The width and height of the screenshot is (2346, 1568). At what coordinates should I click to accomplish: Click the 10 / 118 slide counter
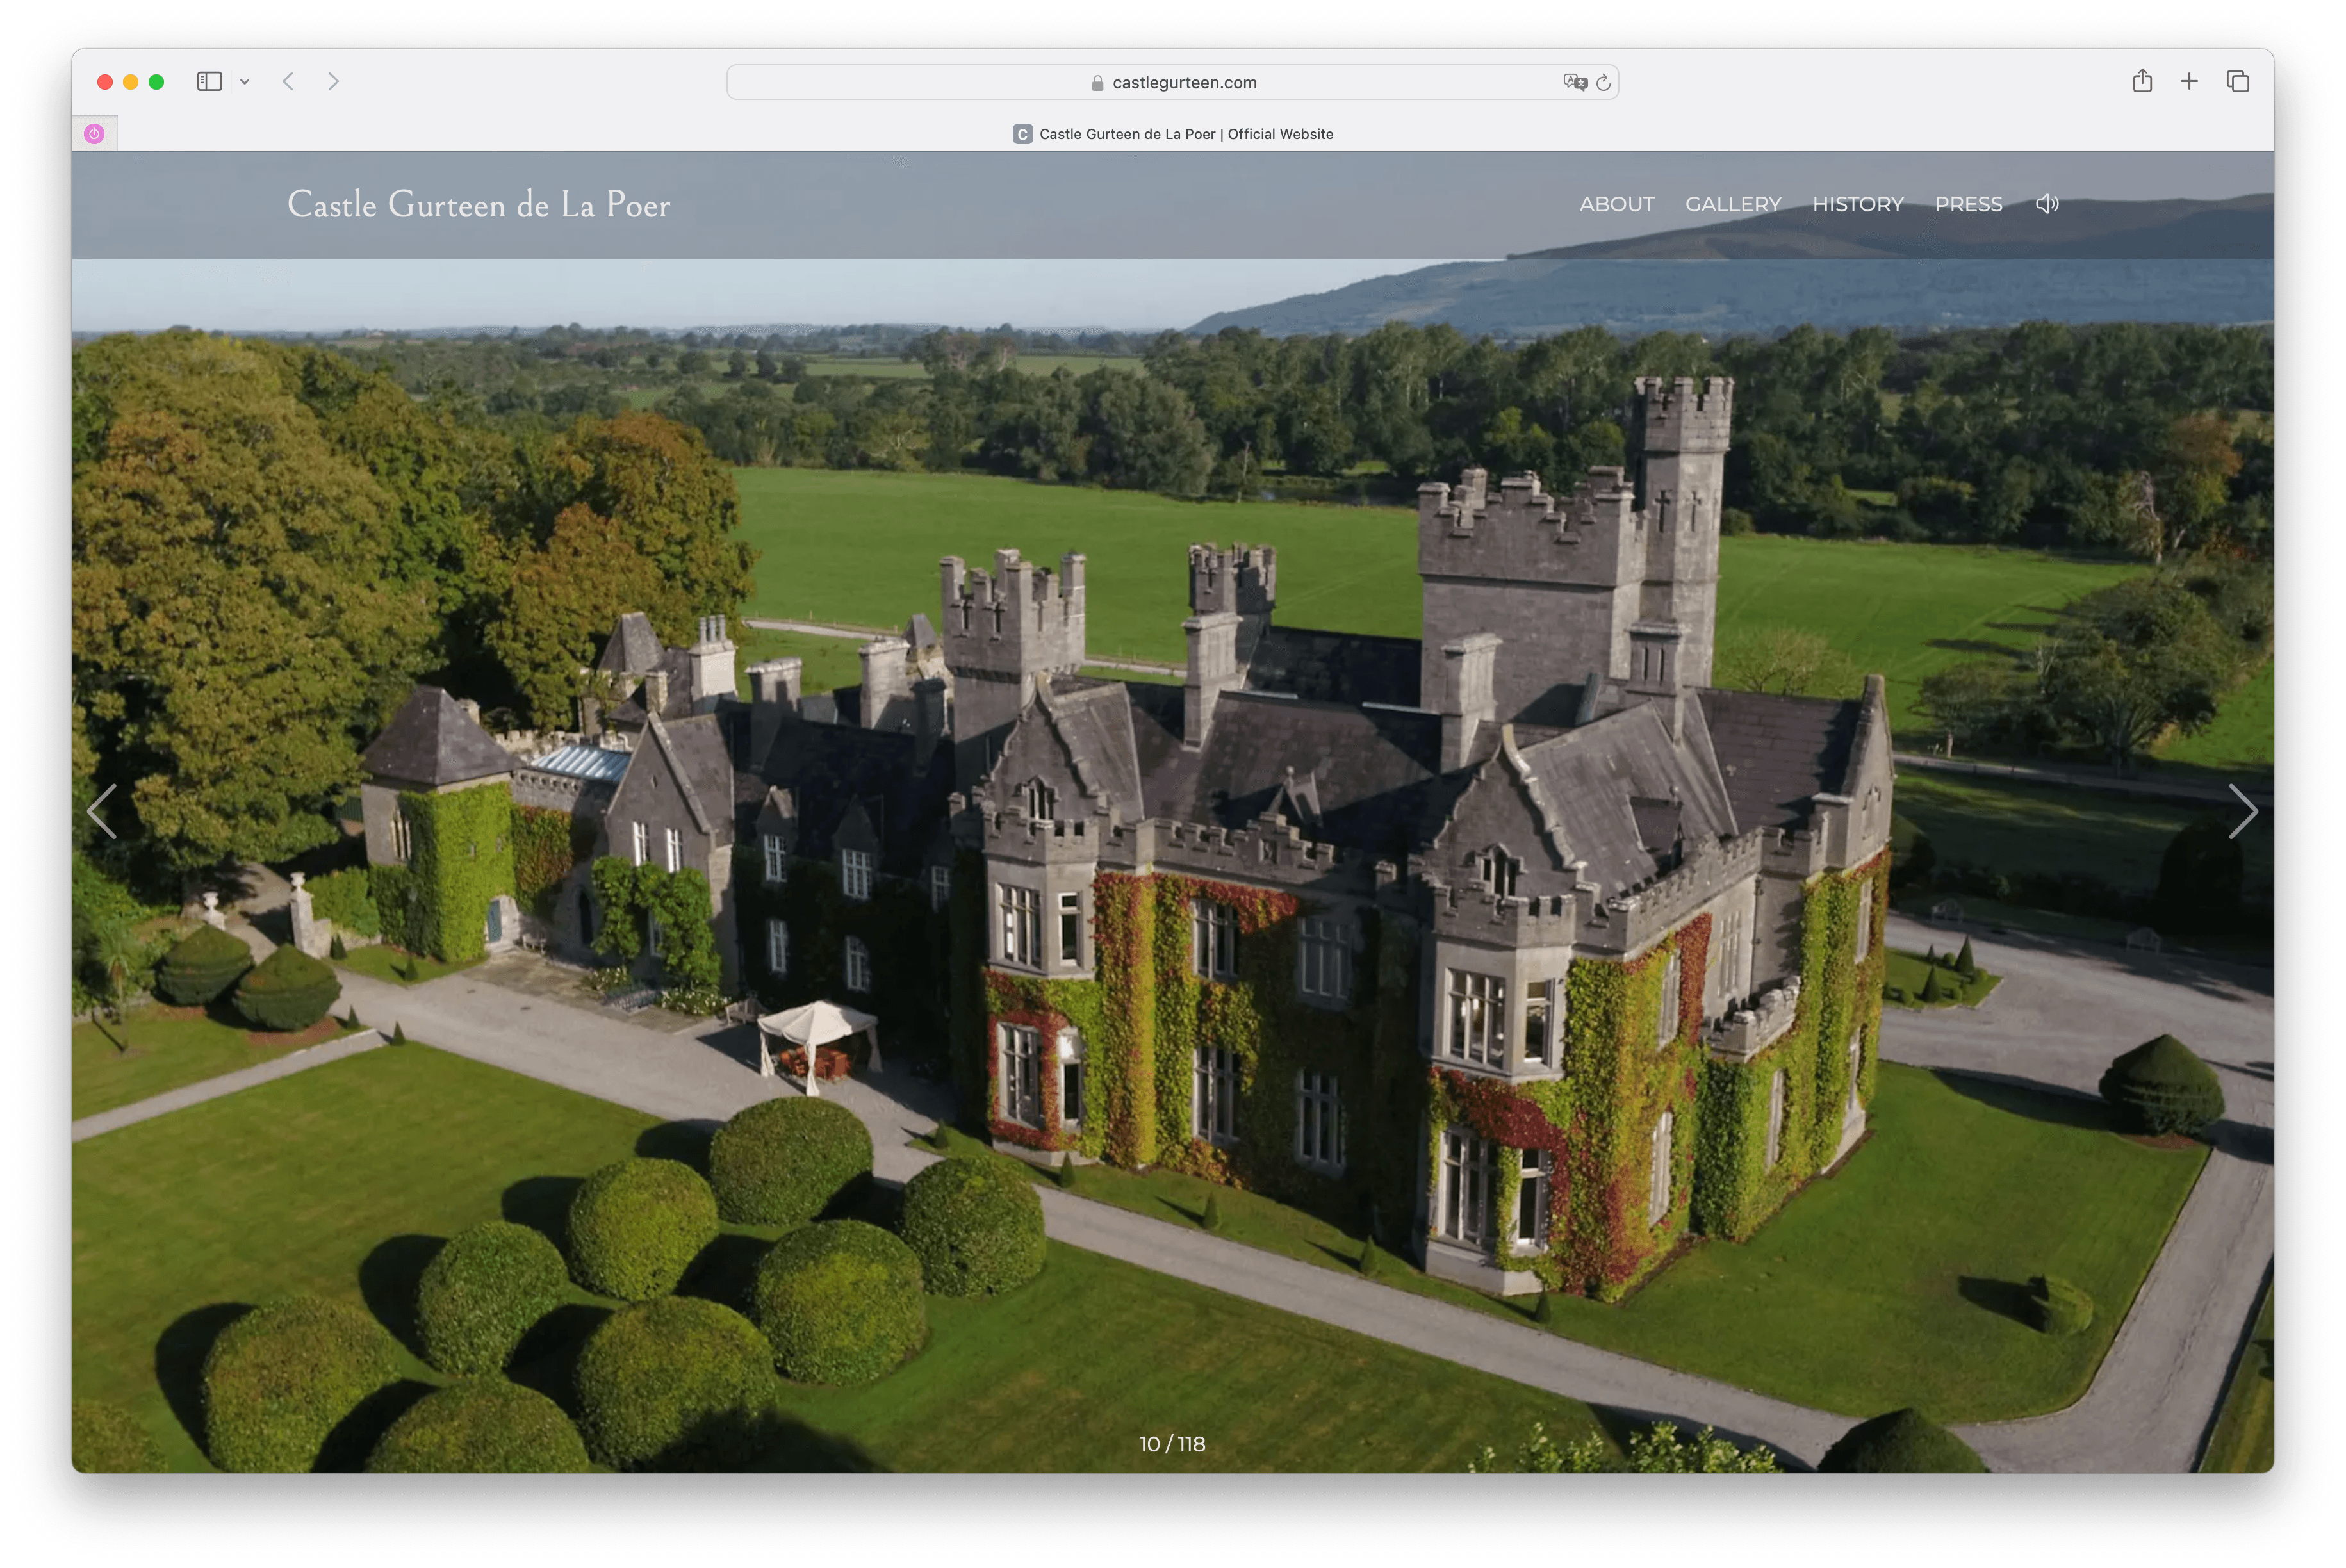pyautogui.click(x=1172, y=1444)
